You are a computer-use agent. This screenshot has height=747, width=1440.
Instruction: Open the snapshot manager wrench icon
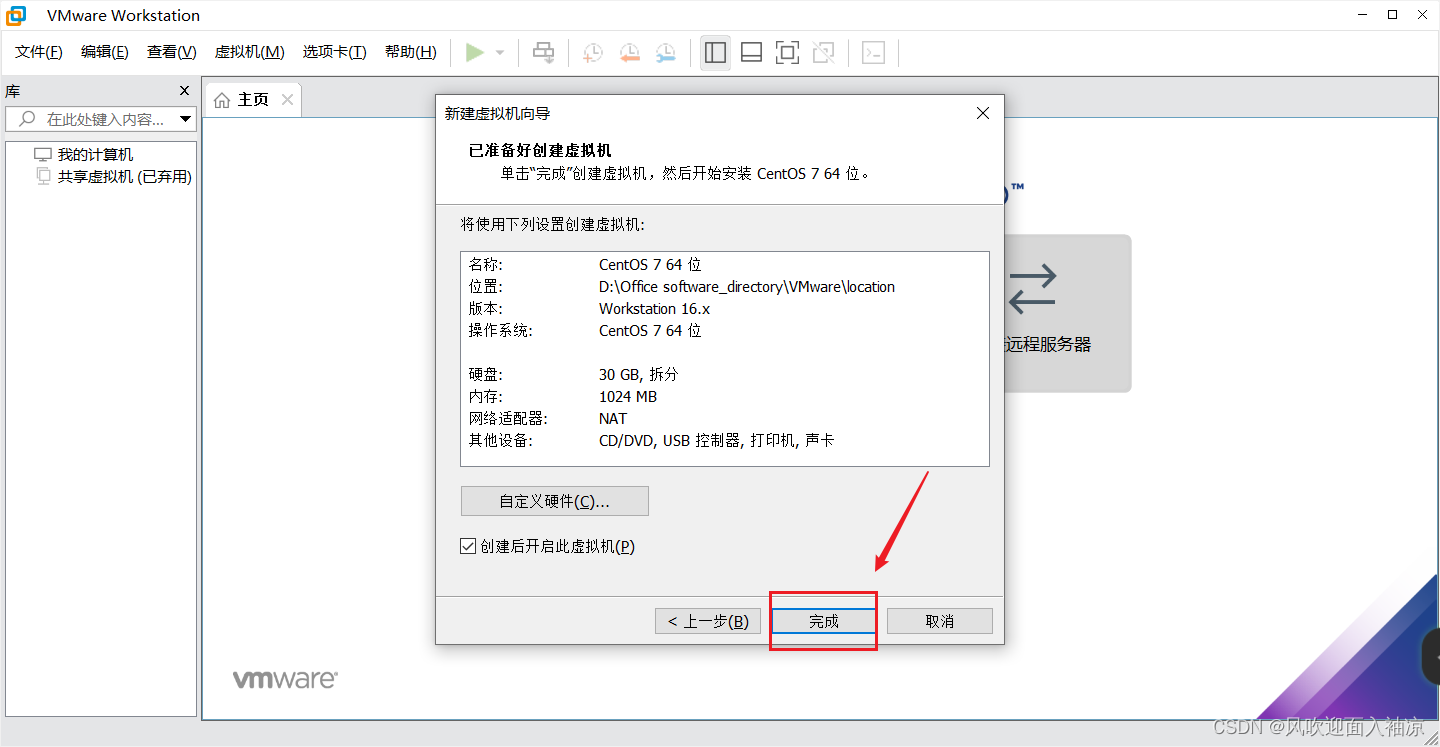pos(665,53)
